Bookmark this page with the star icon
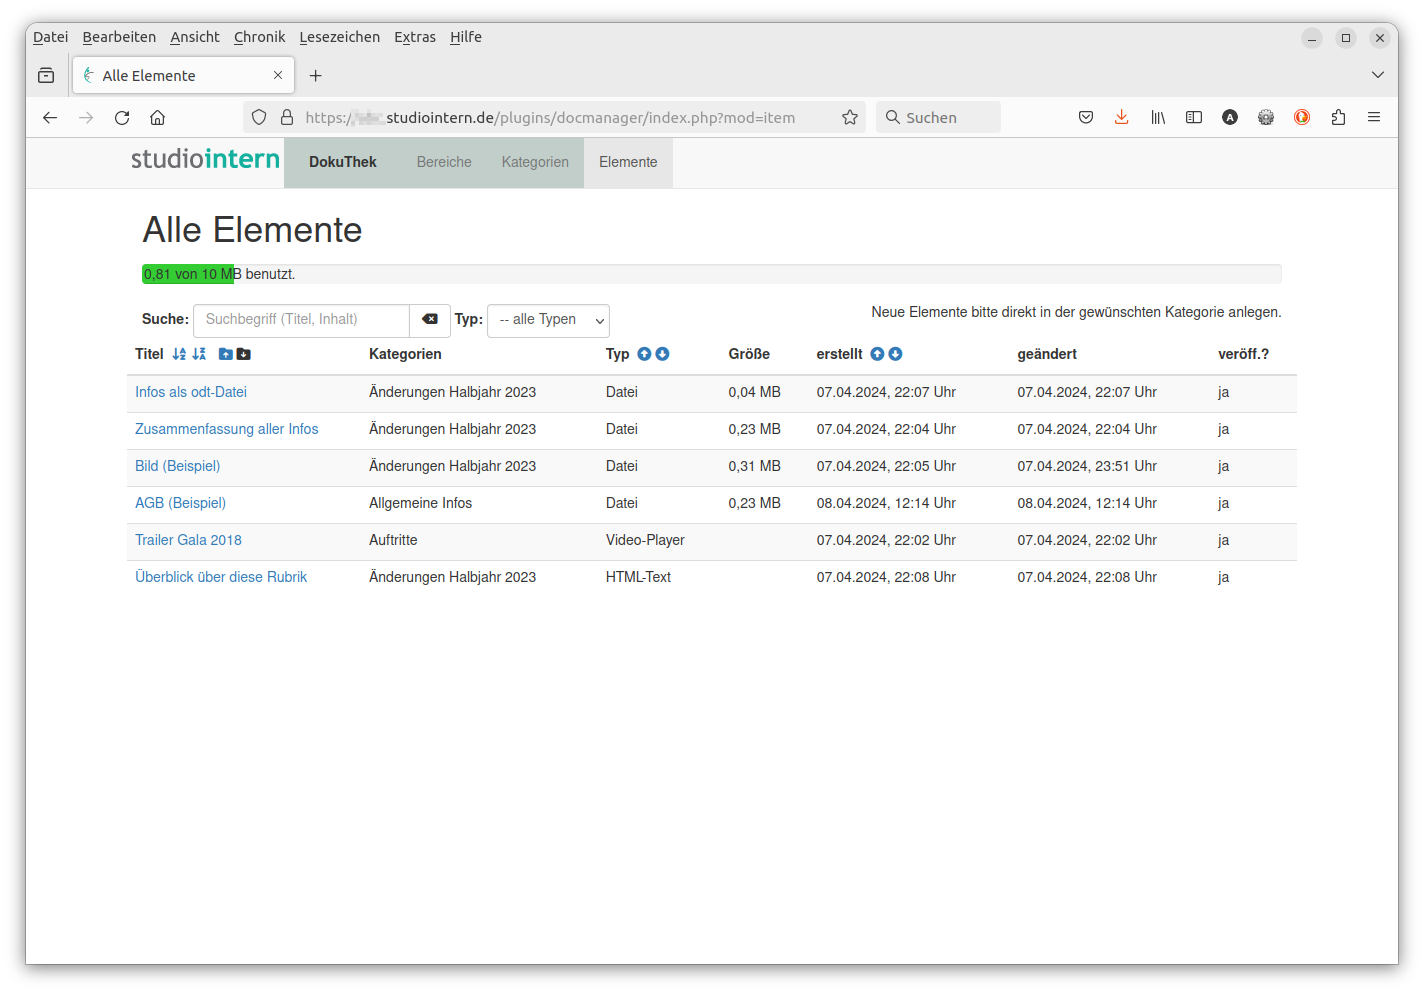1424x993 pixels. [x=850, y=118]
